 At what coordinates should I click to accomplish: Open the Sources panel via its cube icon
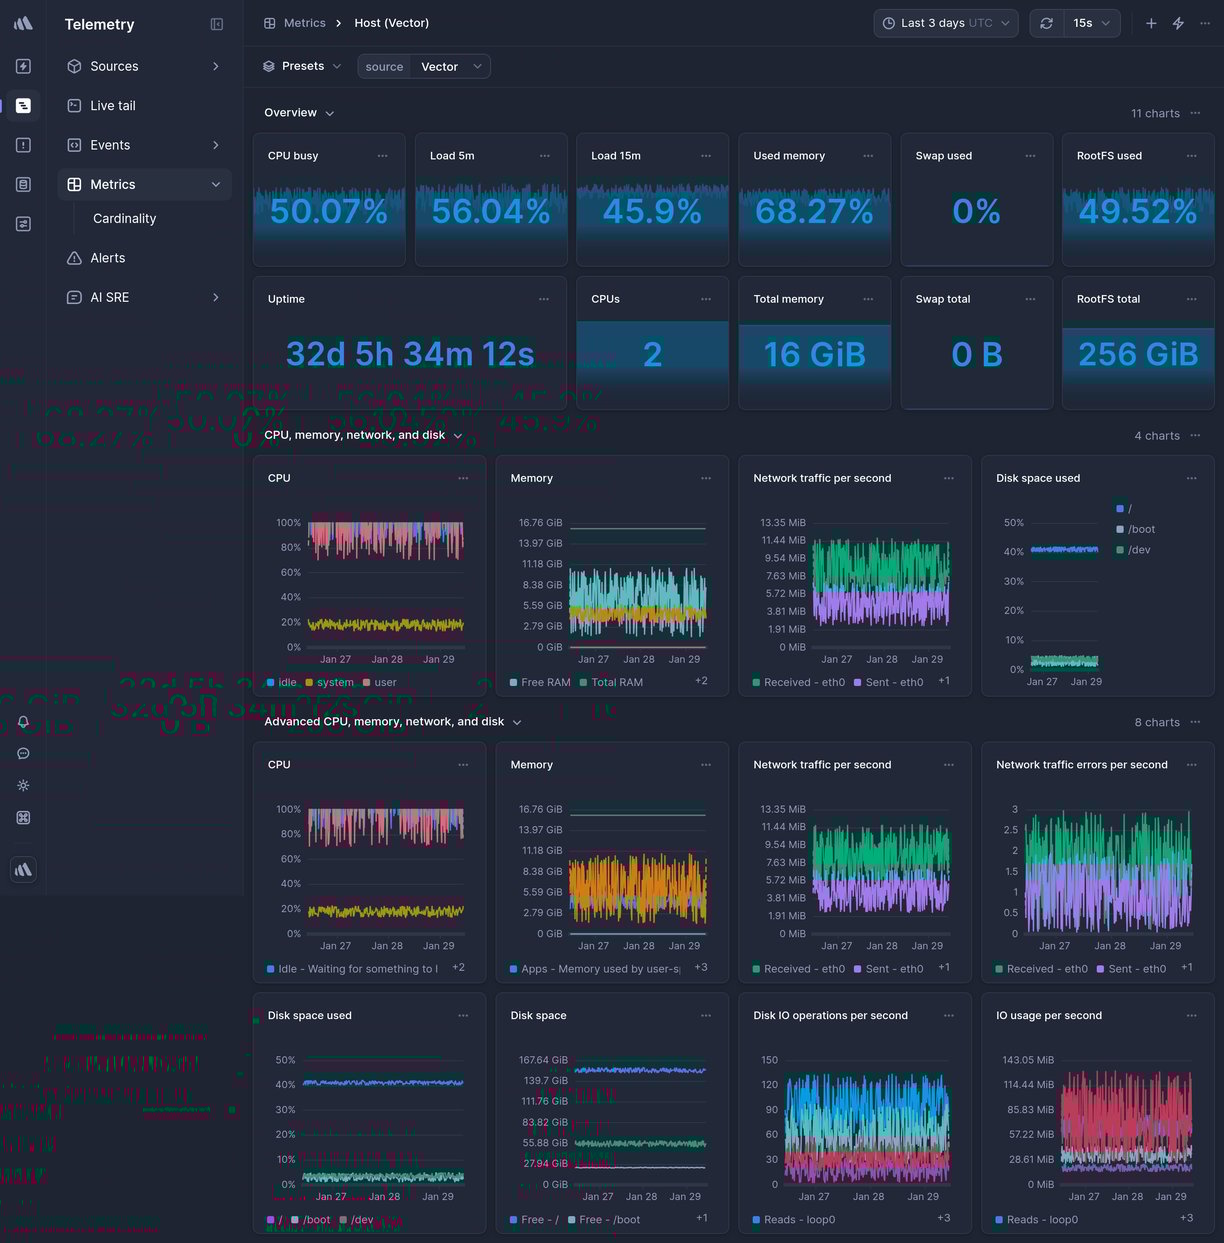pos(74,66)
